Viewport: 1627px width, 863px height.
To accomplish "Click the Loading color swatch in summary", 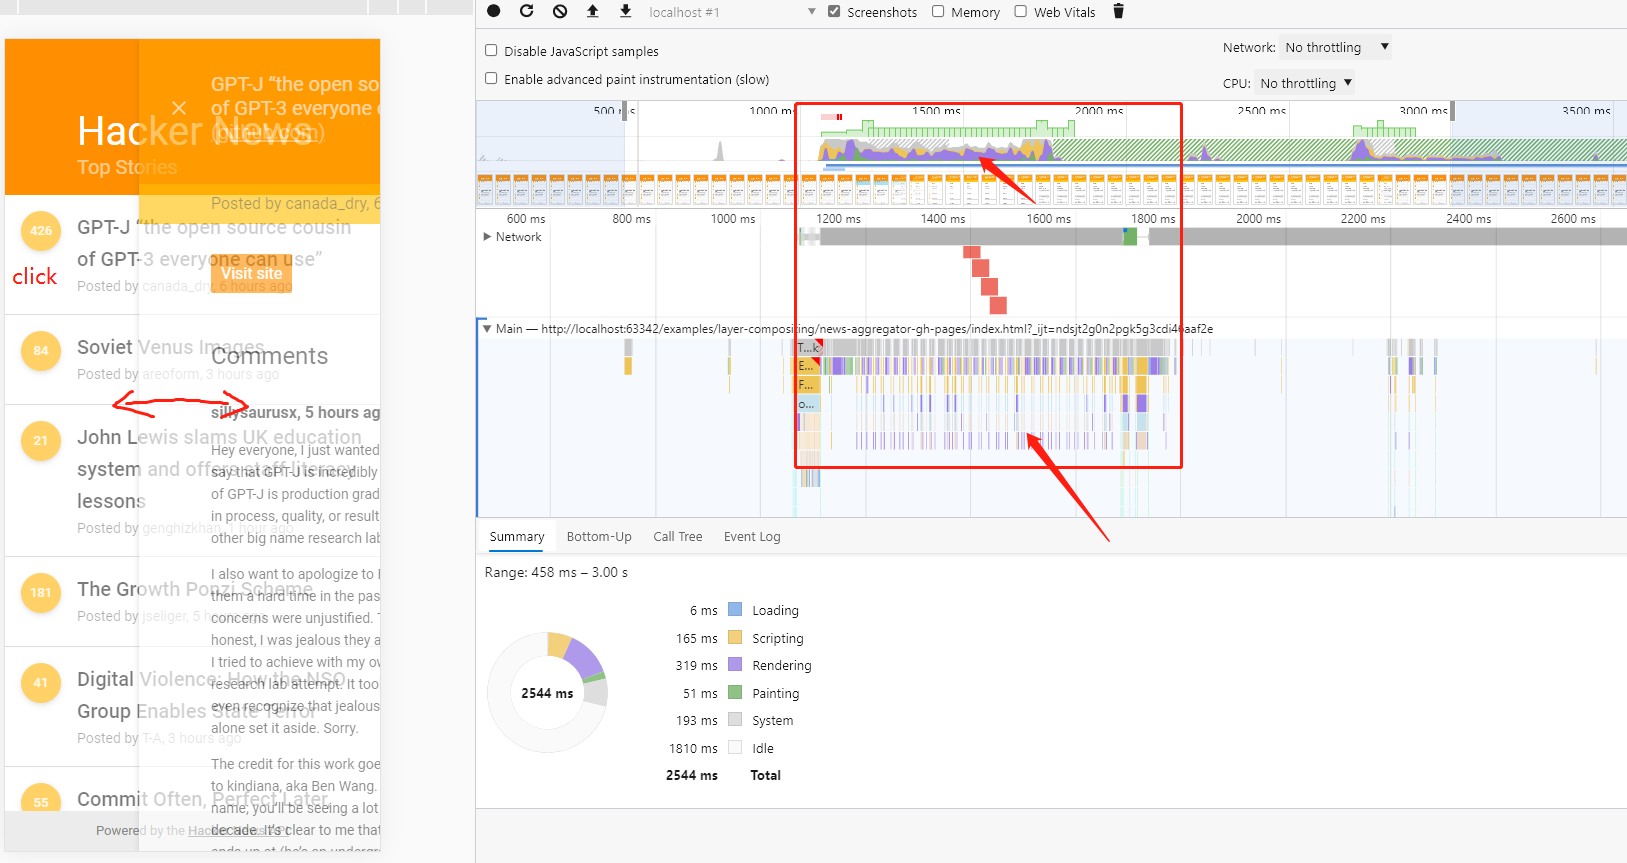I will (735, 610).
